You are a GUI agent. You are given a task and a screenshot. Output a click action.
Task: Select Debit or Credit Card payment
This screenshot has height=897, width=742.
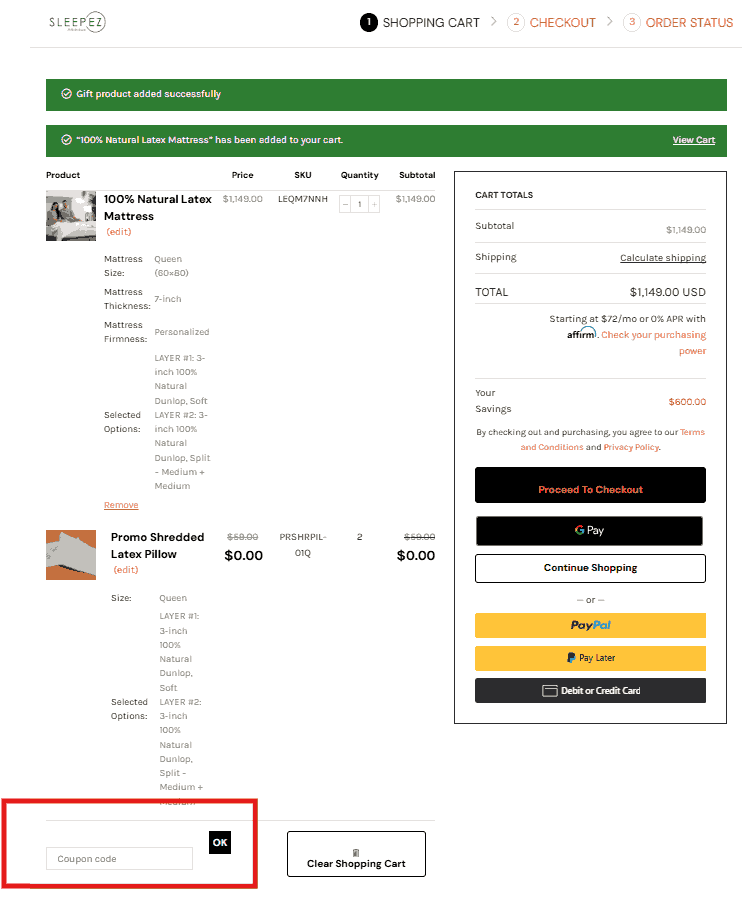coord(590,690)
